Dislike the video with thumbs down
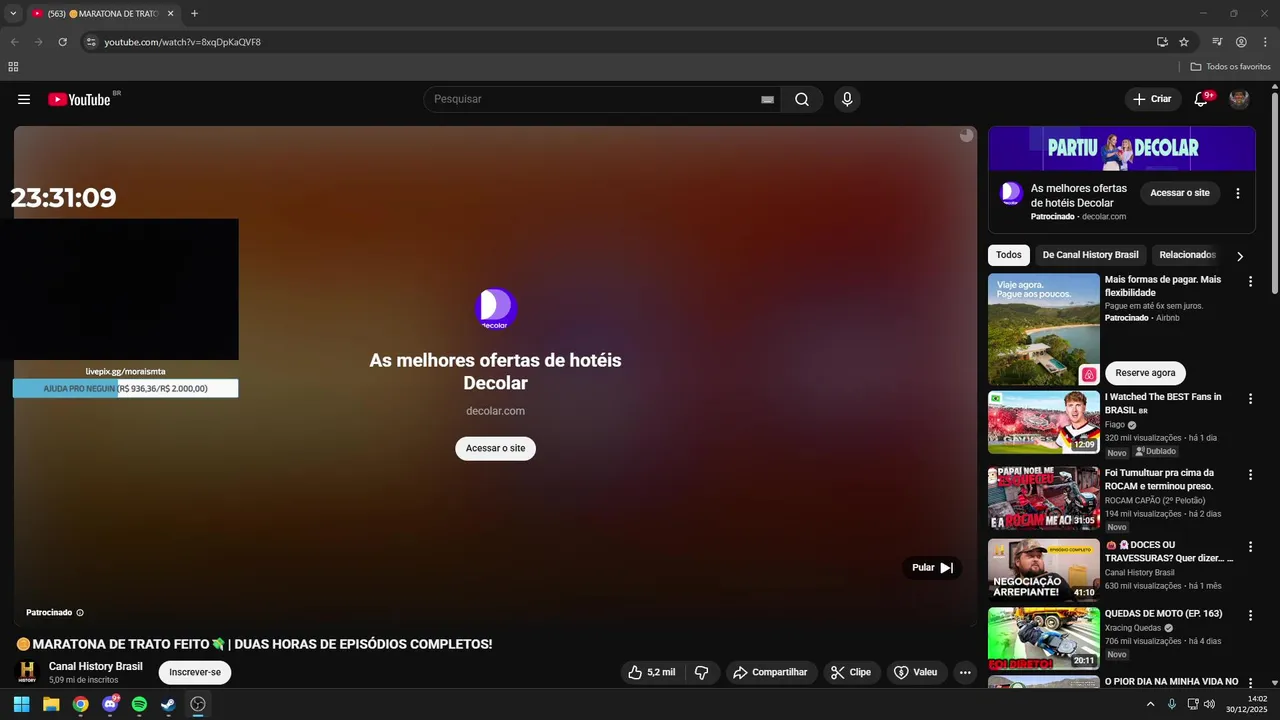 pyautogui.click(x=702, y=672)
